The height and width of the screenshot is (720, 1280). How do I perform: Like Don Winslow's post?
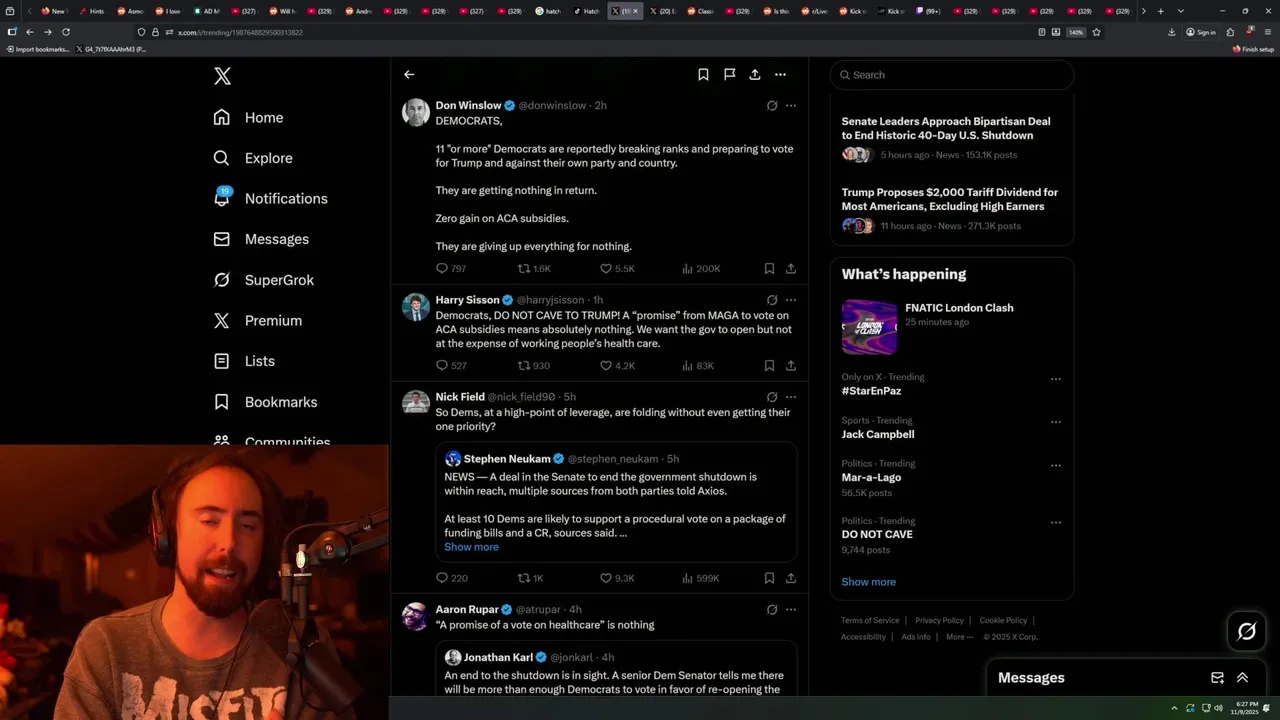pyautogui.click(x=605, y=268)
